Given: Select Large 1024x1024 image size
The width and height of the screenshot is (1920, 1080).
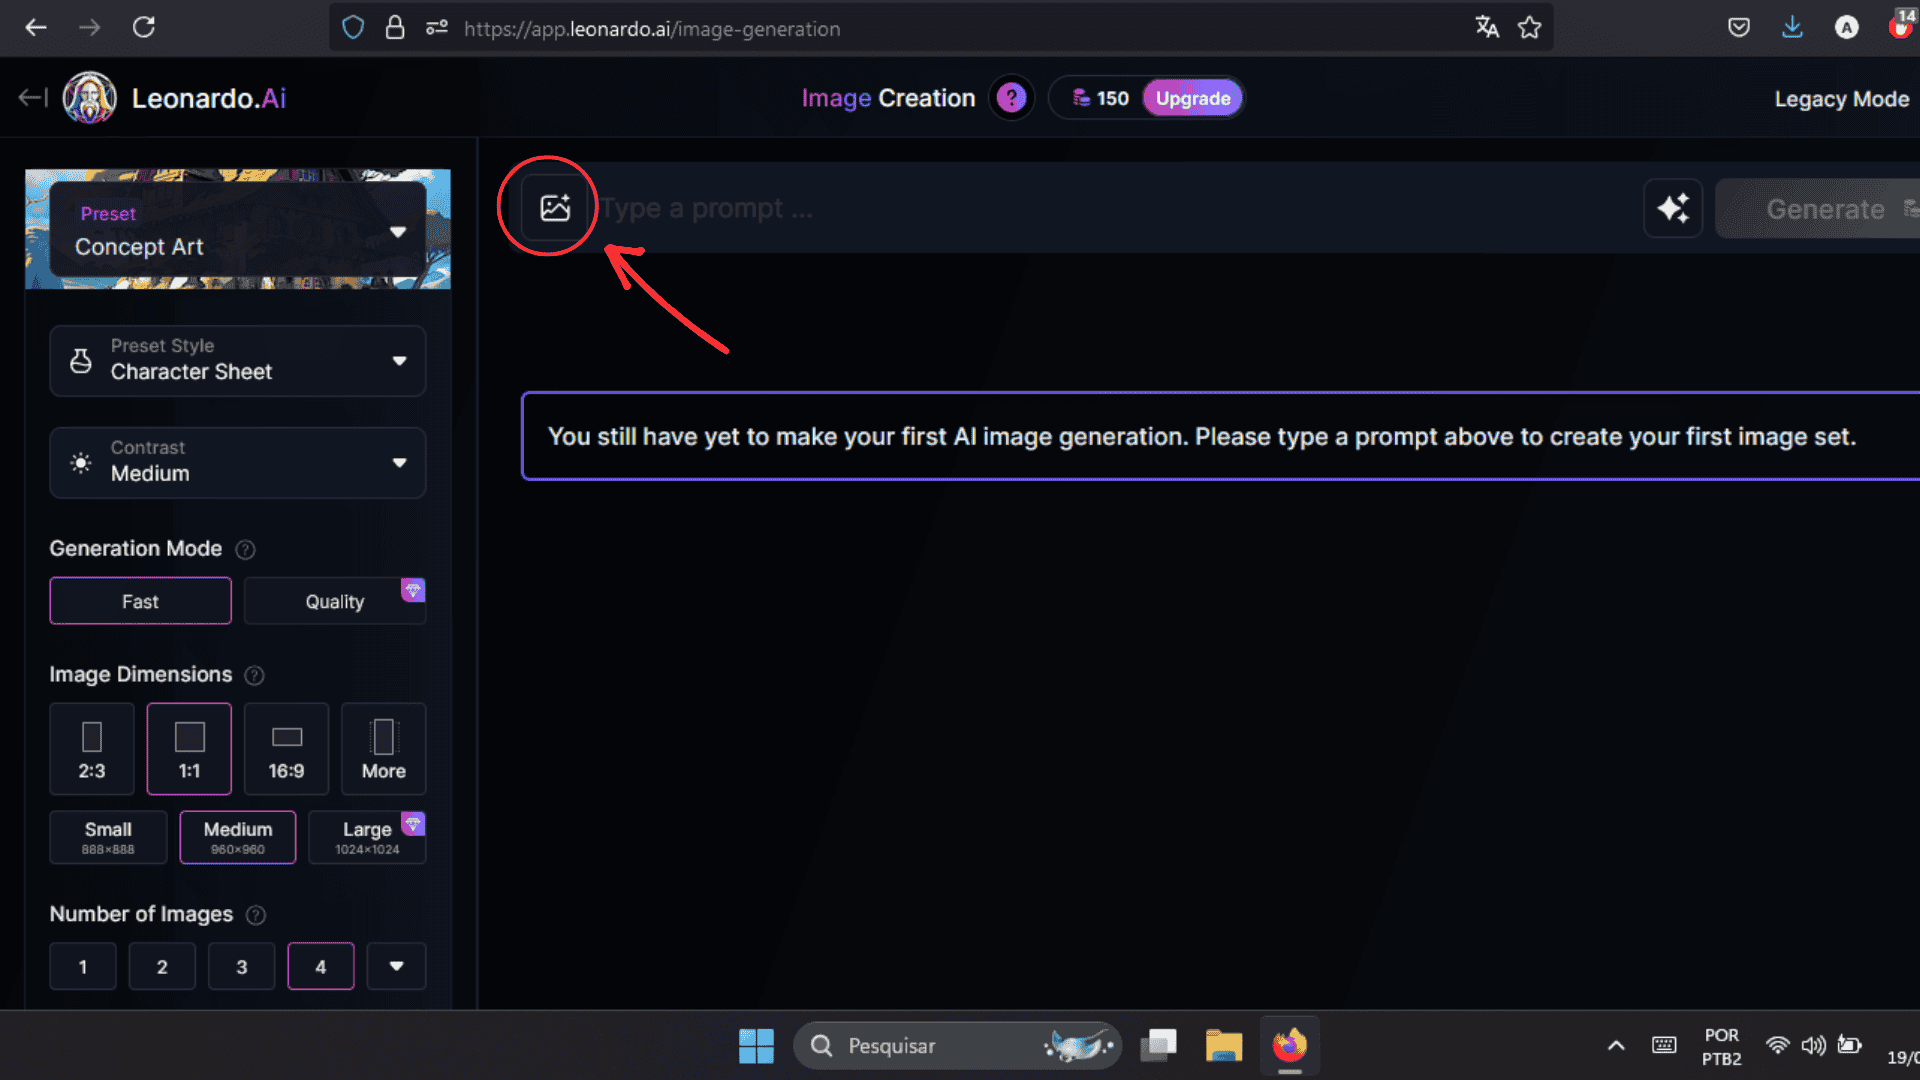Looking at the screenshot, I should [367, 835].
